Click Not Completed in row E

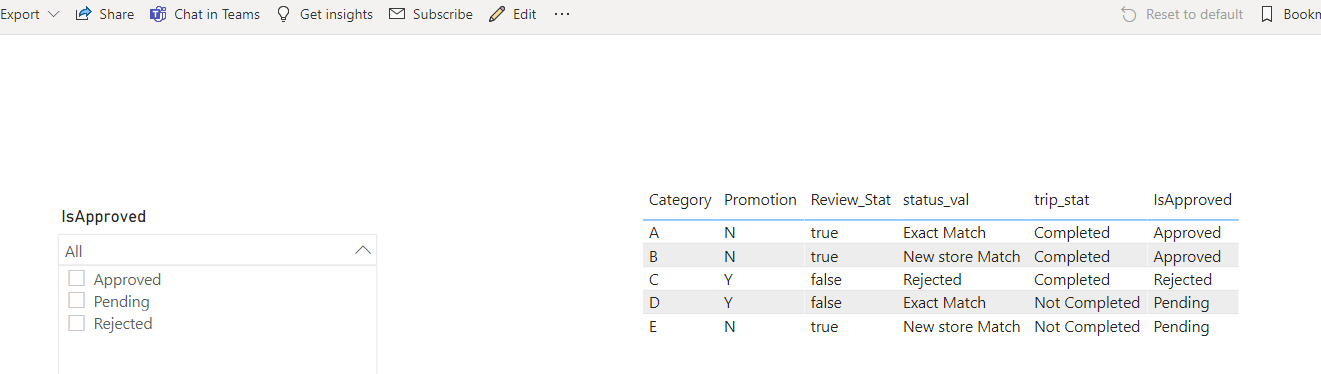coord(1087,326)
